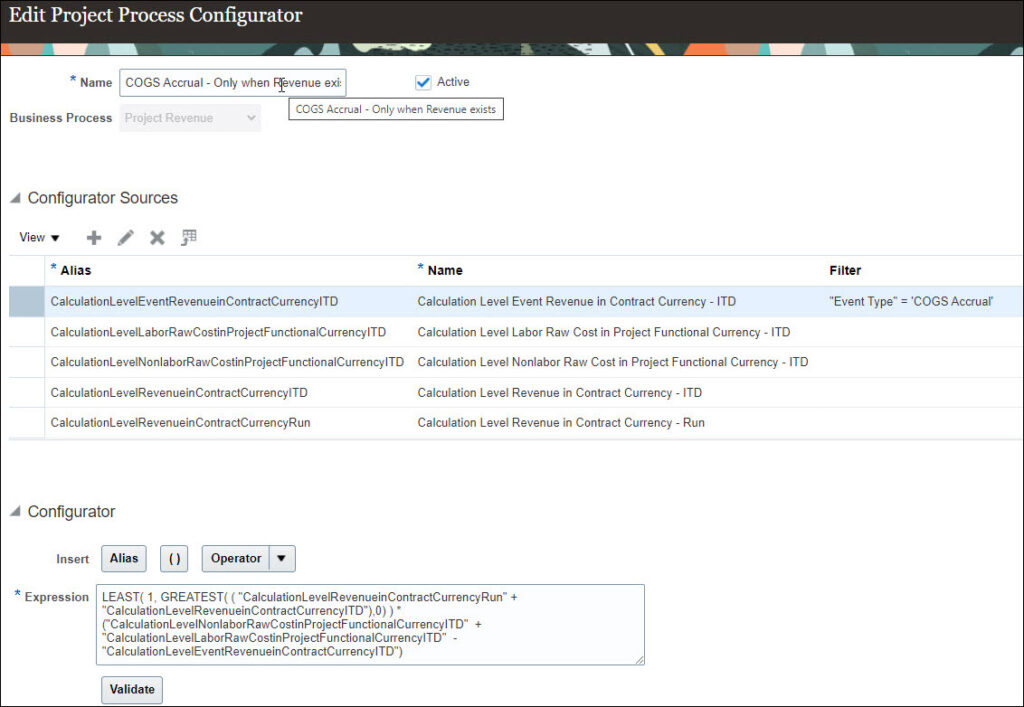The width and height of the screenshot is (1024, 707).
Task: Toggle the Active checkbox
Action: tap(423, 82)
